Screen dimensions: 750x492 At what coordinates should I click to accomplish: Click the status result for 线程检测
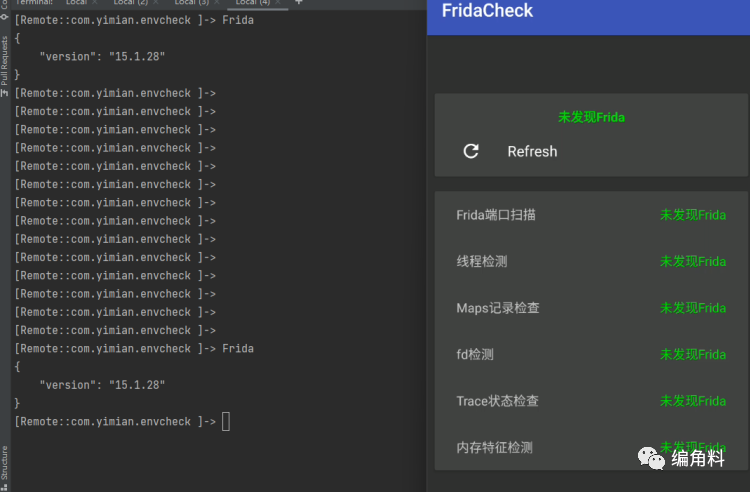(693, 261)
